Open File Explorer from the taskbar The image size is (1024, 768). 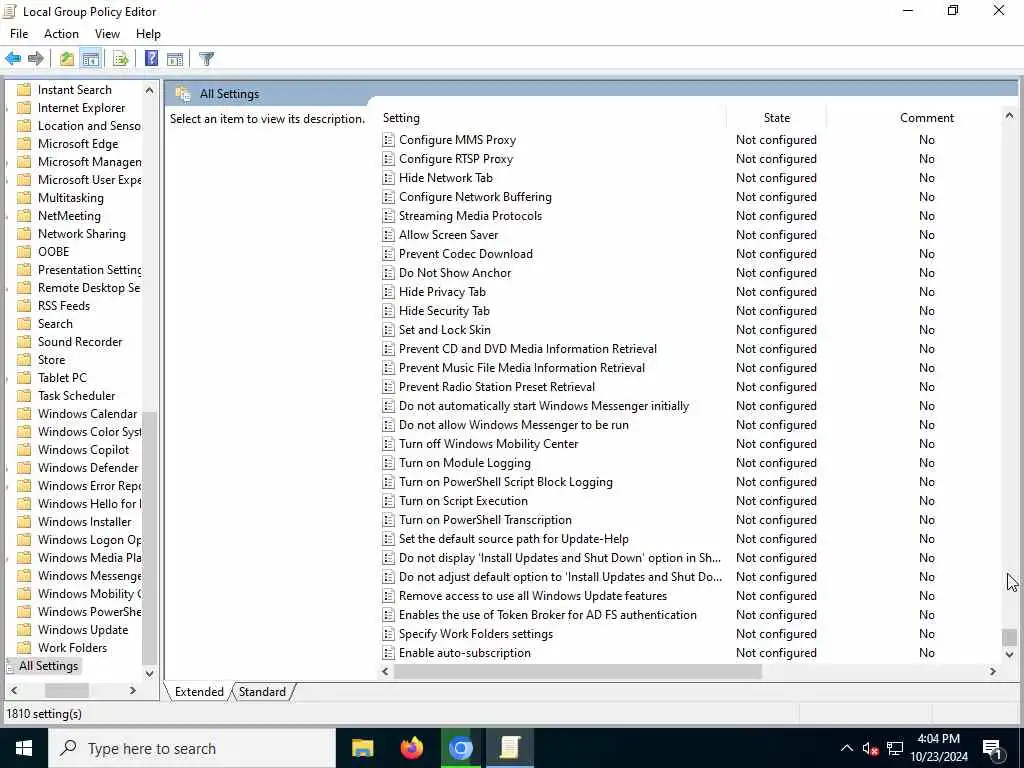click(362, 748)
